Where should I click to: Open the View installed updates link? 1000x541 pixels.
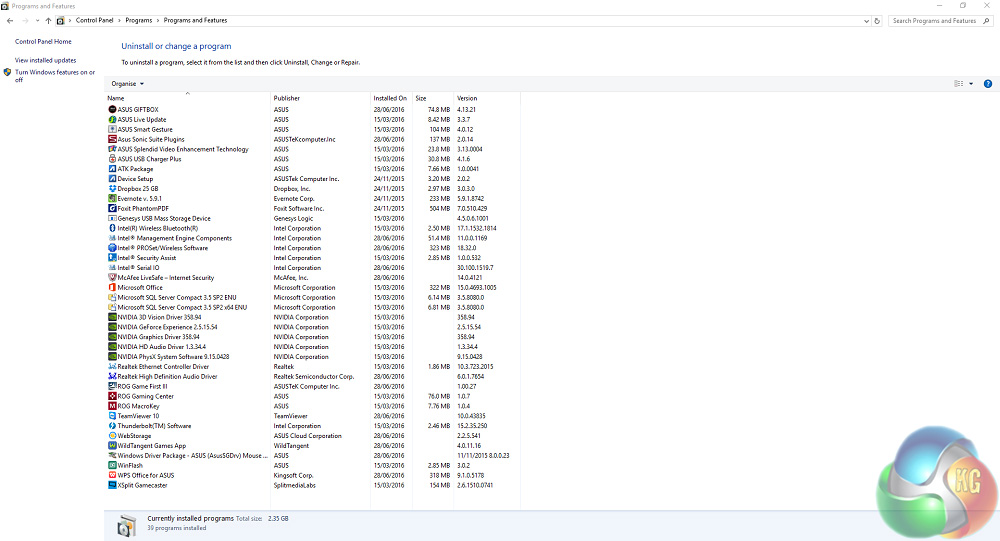click(45, 60)
